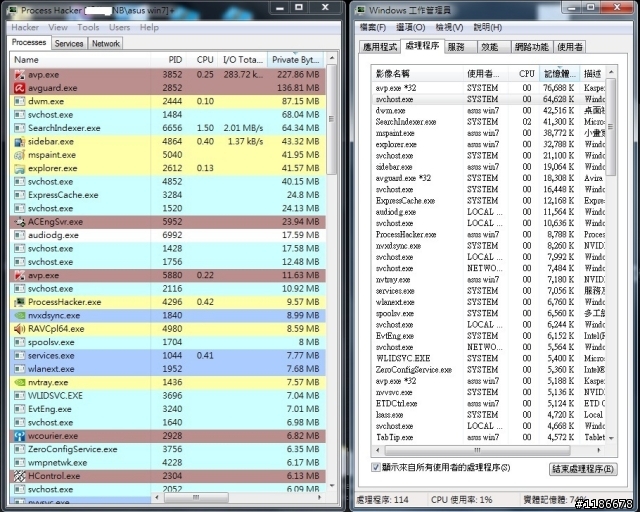Click the ProcessHacker.exe icon in list
The width and height of the screenshot is (640, 512).
click(19, 302)
